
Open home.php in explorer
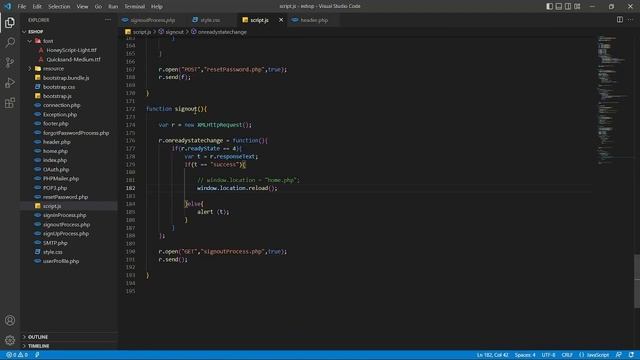coord(55,151)
